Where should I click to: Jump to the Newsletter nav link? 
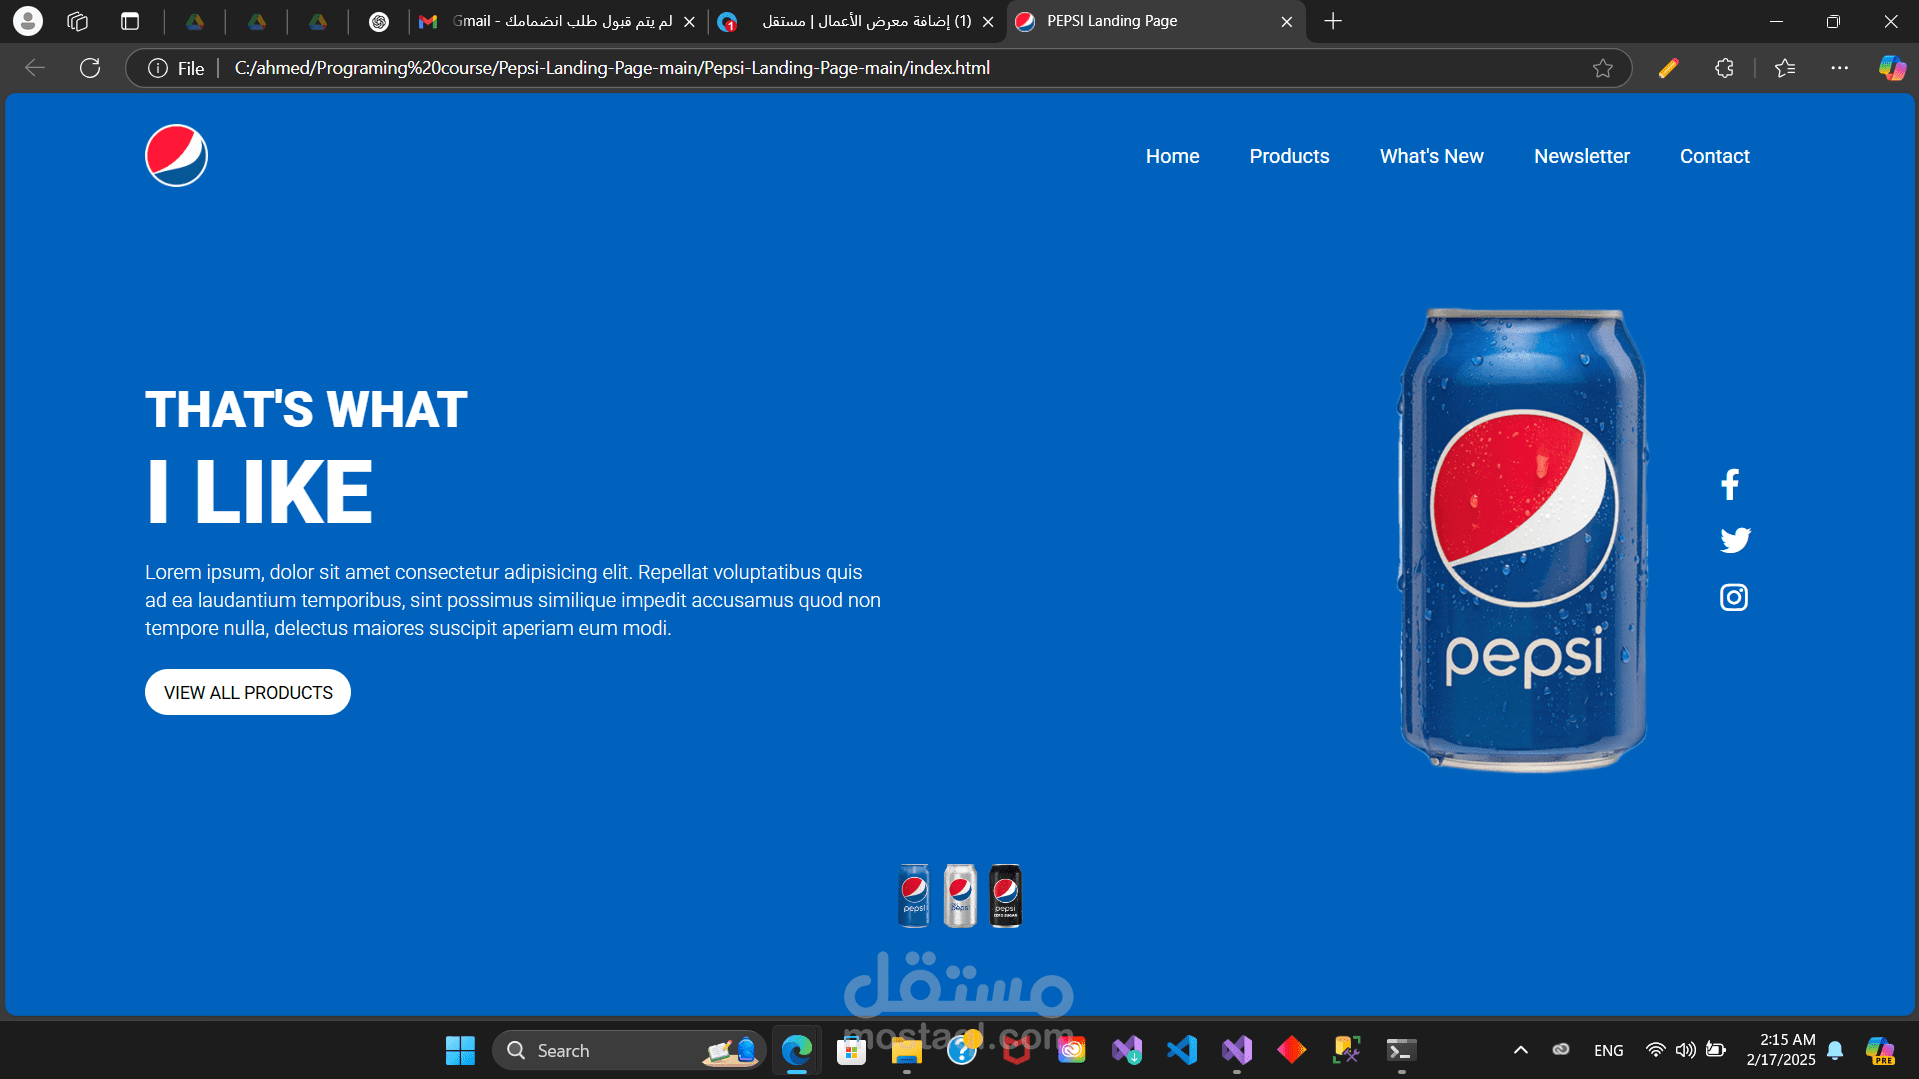click(1581, 156)
